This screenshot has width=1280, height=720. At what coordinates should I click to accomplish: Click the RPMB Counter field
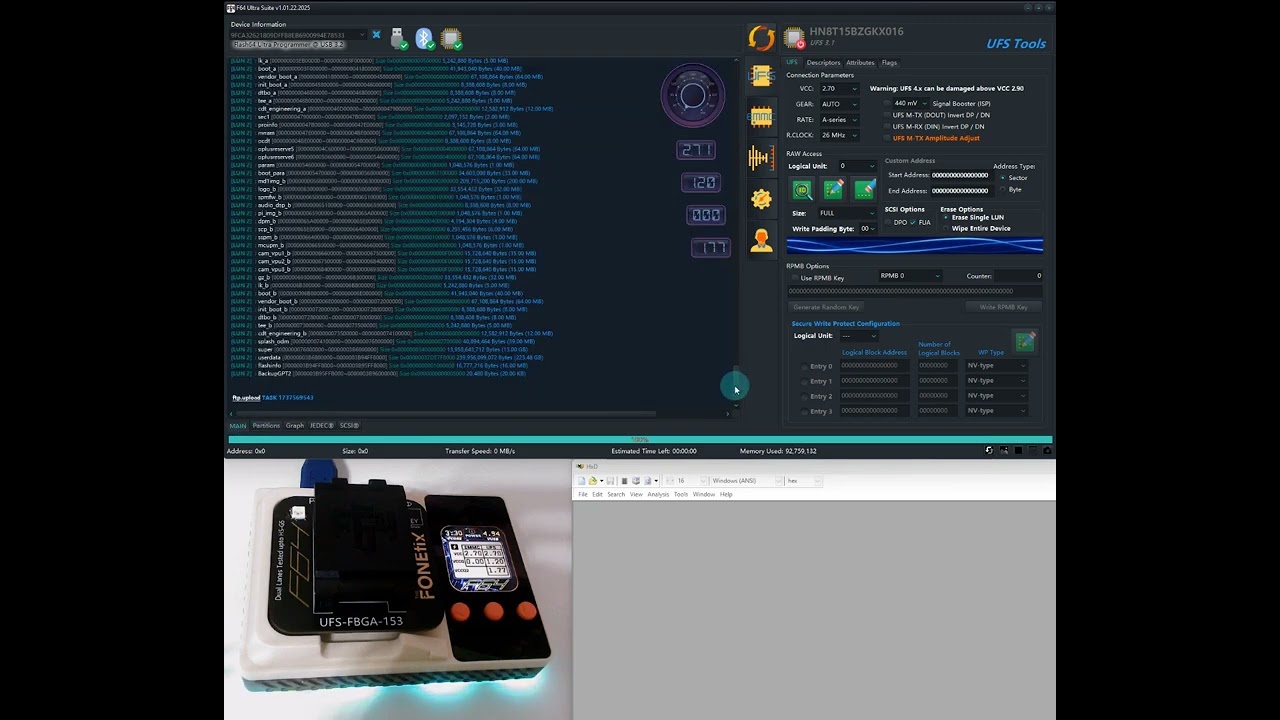pos(1019,276)
